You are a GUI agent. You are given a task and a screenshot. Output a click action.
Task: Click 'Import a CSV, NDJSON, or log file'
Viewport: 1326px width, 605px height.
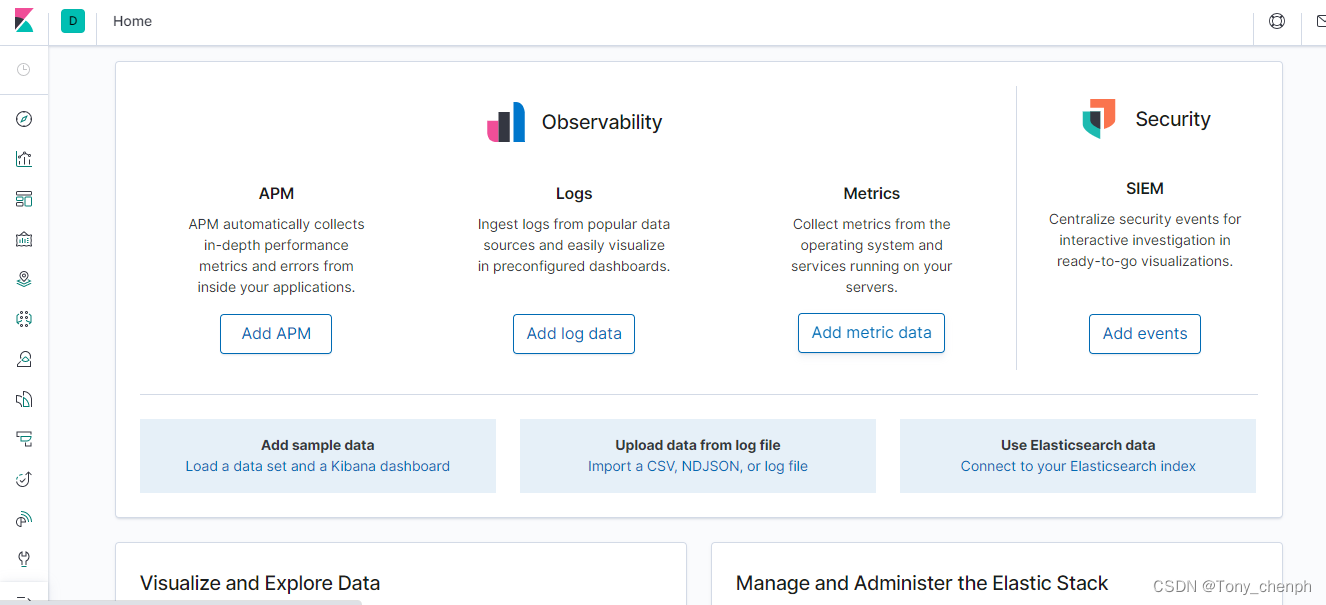point(698,466)
